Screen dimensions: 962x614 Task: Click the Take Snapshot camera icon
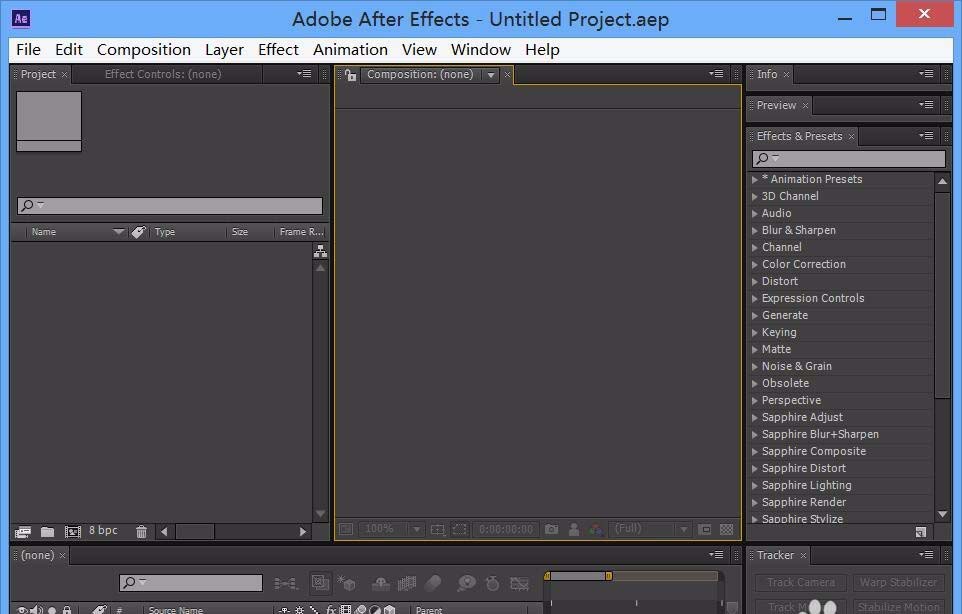click(x=552, y=529)
